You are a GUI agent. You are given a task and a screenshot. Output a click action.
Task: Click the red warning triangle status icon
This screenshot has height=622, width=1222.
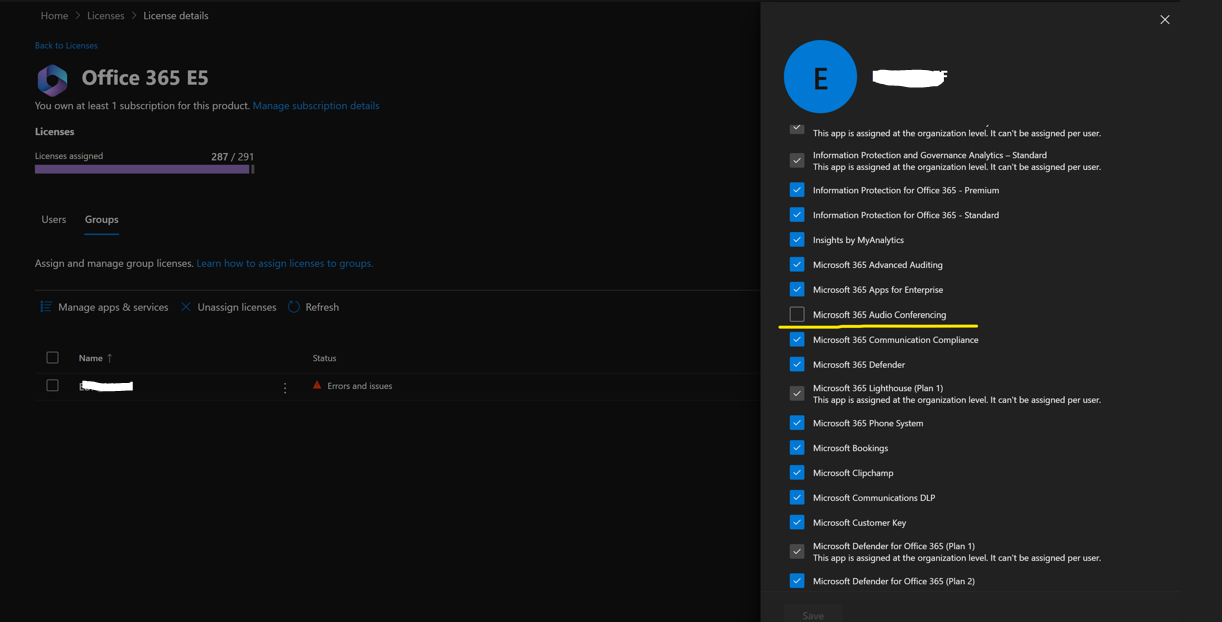click(x=317, y=385)
